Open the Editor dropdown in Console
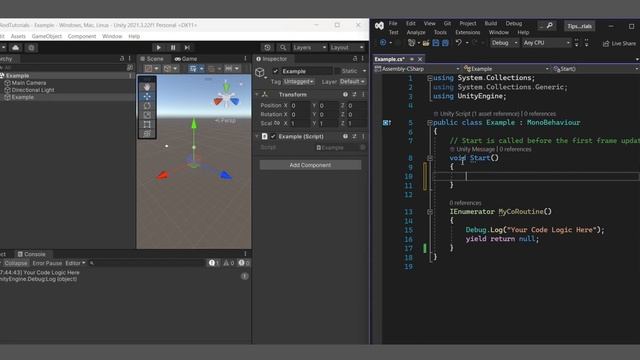The image size is (640, 360). coord(76,263)
